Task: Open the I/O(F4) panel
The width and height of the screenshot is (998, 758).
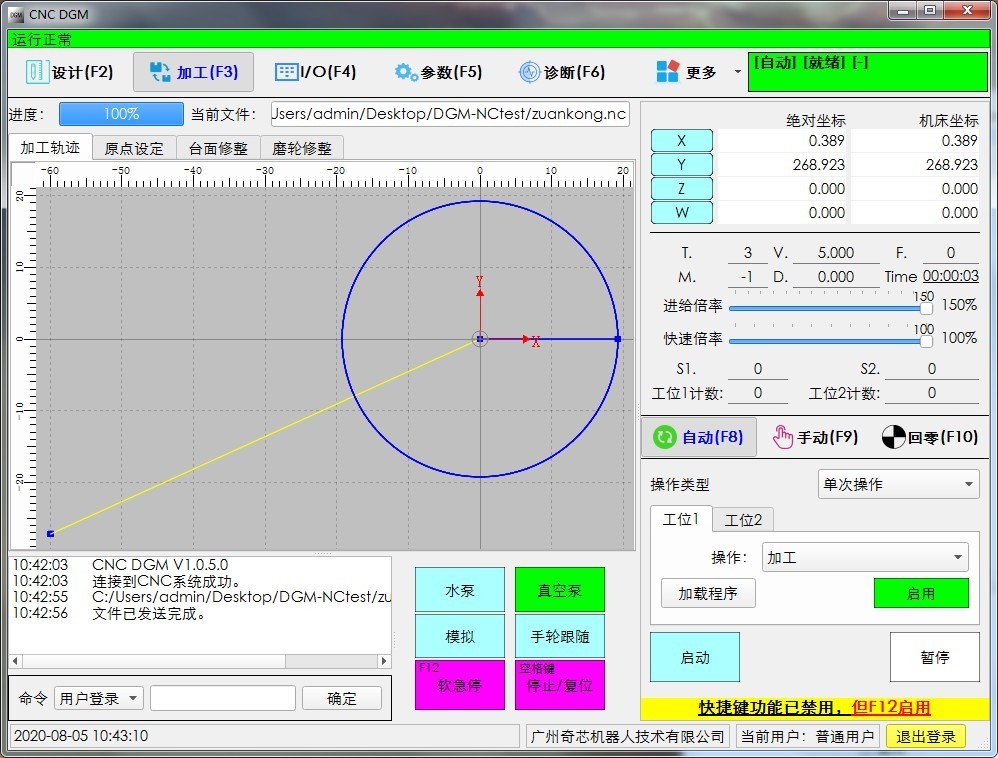Action: point(315,72)
